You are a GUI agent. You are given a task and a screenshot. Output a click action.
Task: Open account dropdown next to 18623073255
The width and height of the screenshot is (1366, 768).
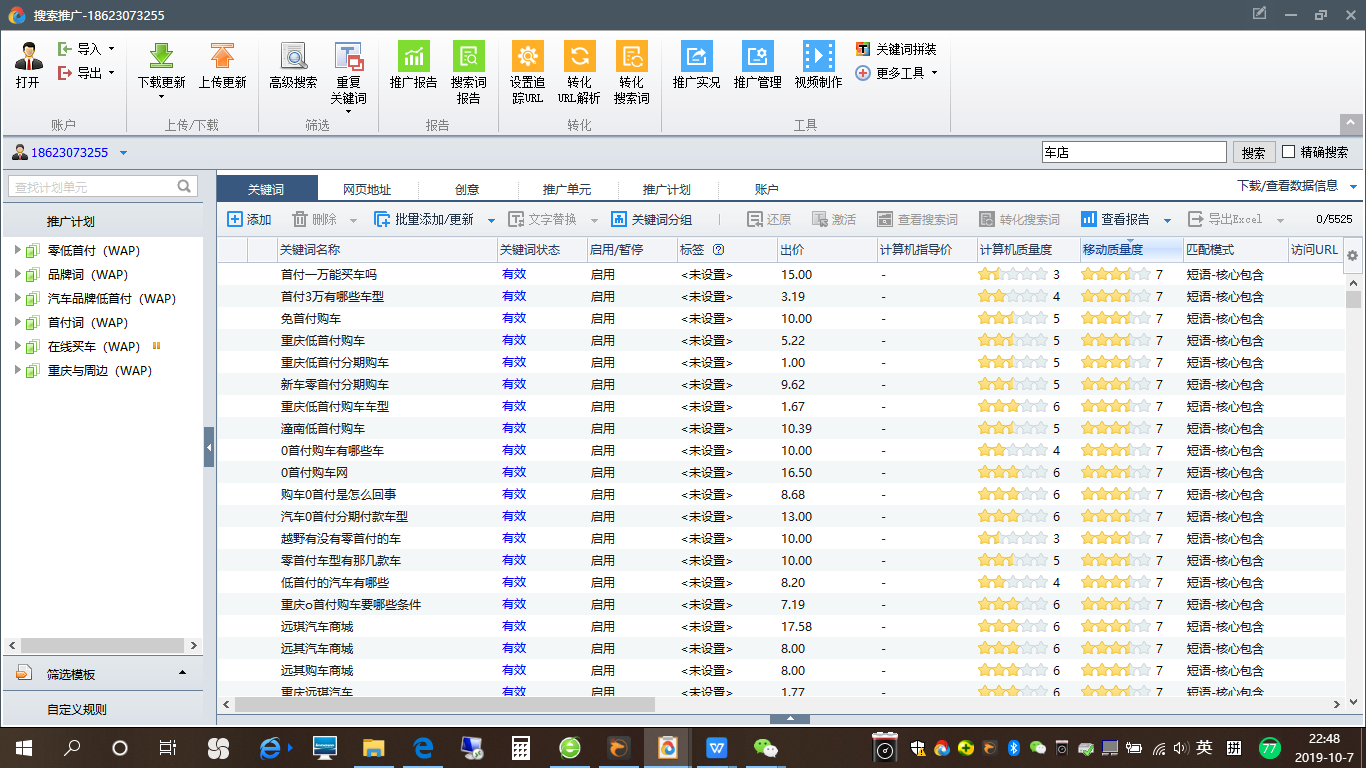pyautogui.click(x=123, y=153)
